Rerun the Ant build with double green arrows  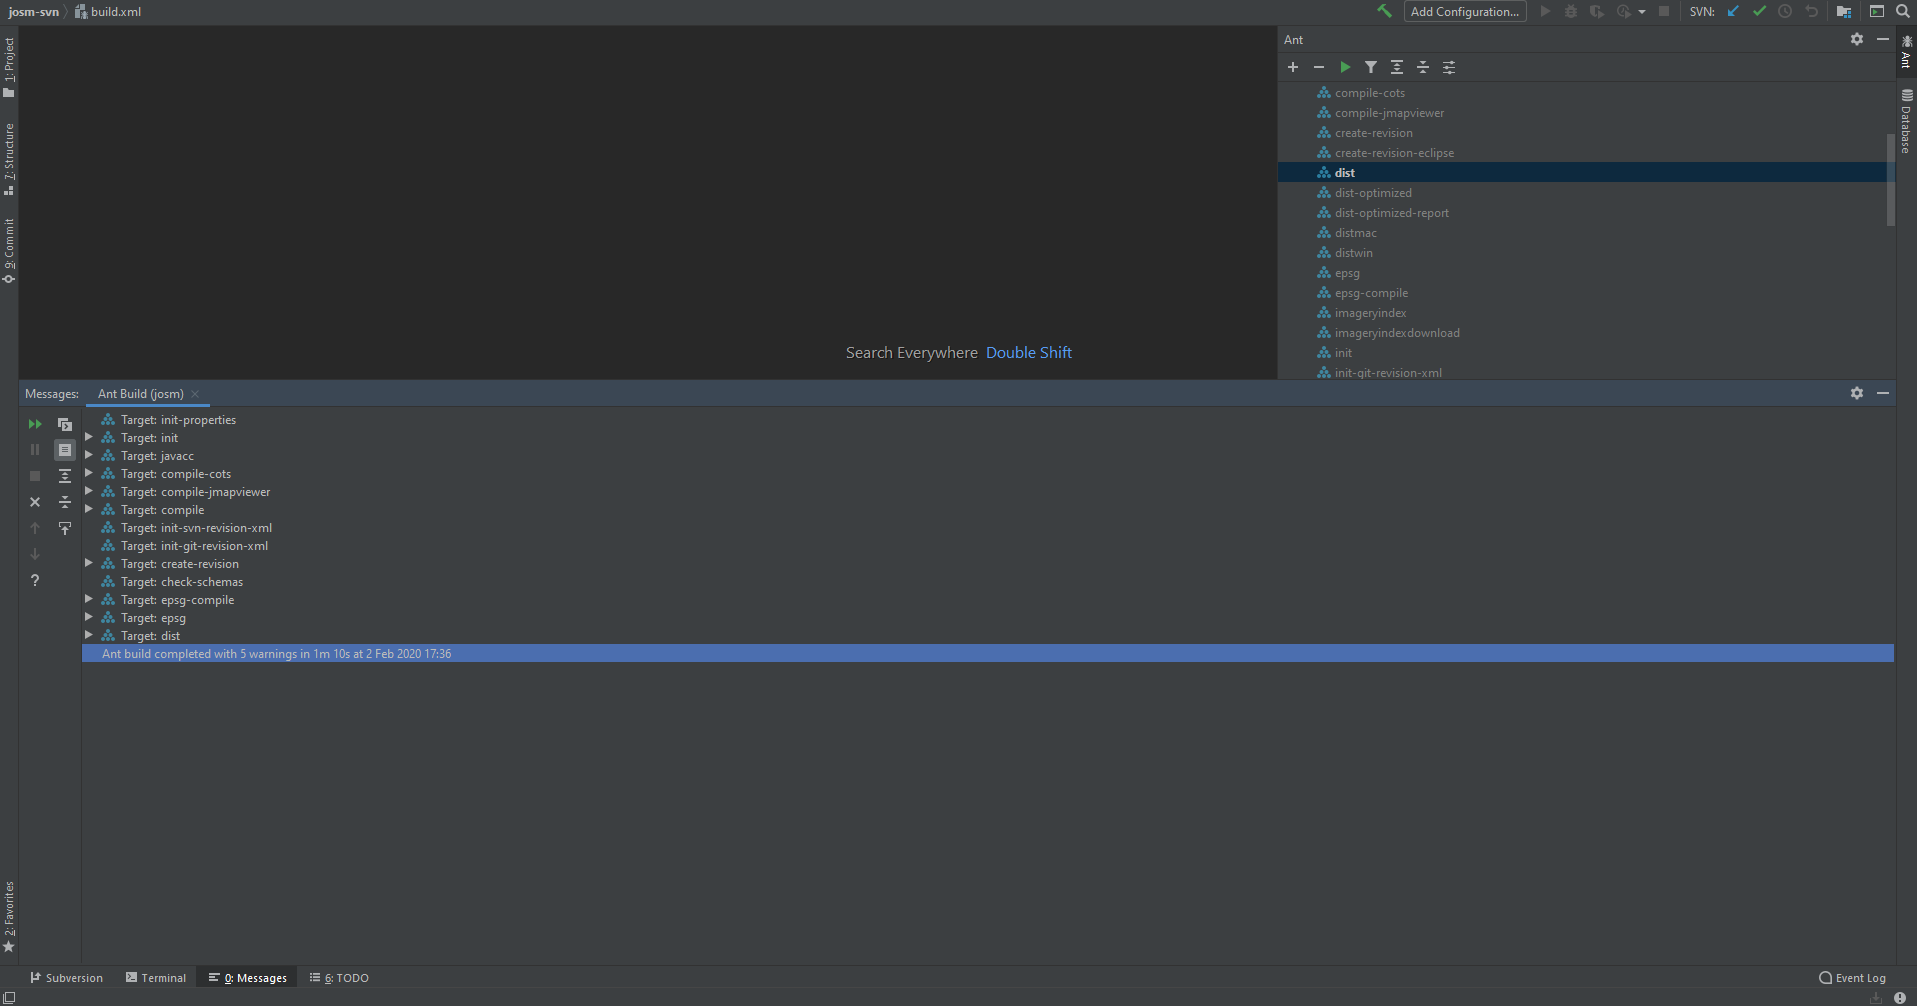click(35, 424)
